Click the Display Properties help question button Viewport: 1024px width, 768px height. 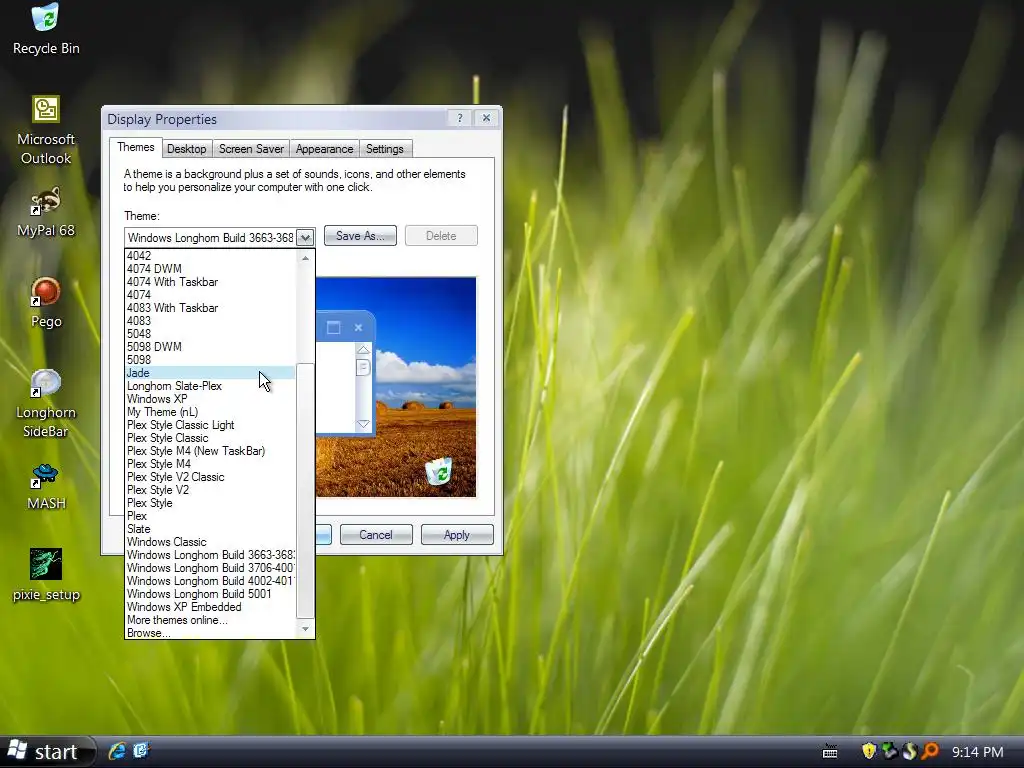460,118
